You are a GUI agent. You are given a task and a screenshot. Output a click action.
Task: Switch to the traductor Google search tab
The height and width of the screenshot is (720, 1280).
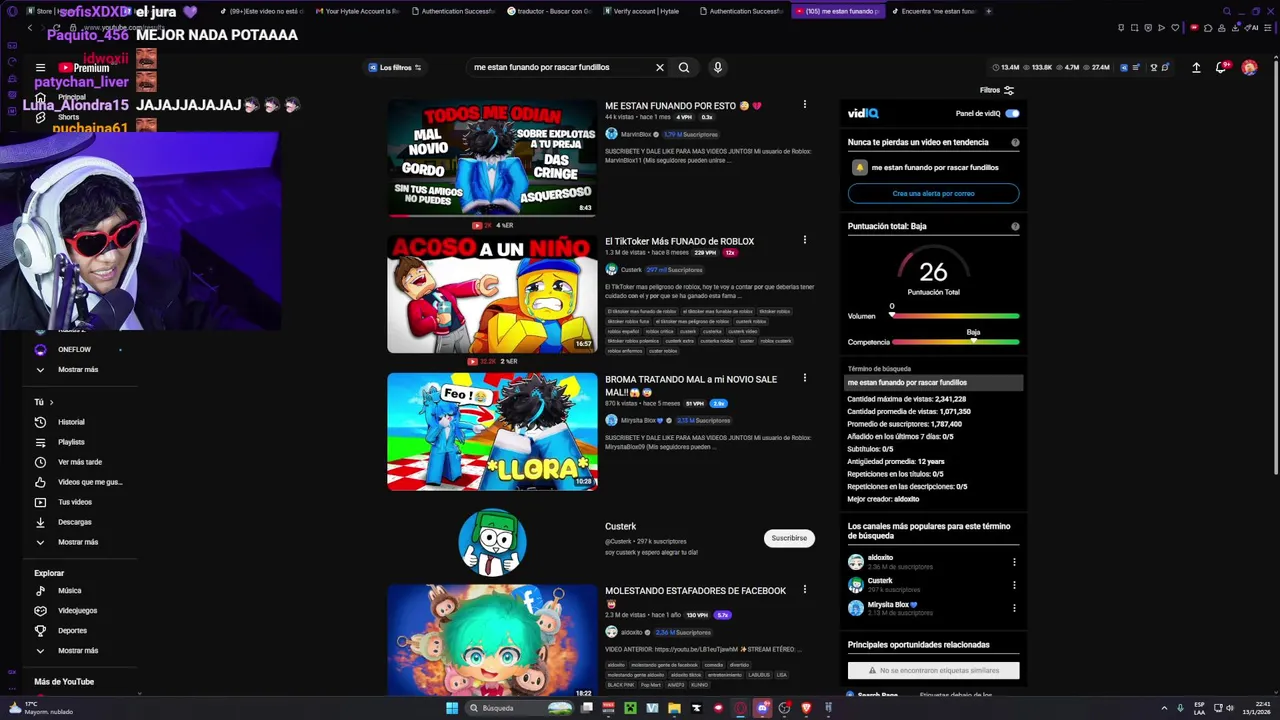coord(550,11)
